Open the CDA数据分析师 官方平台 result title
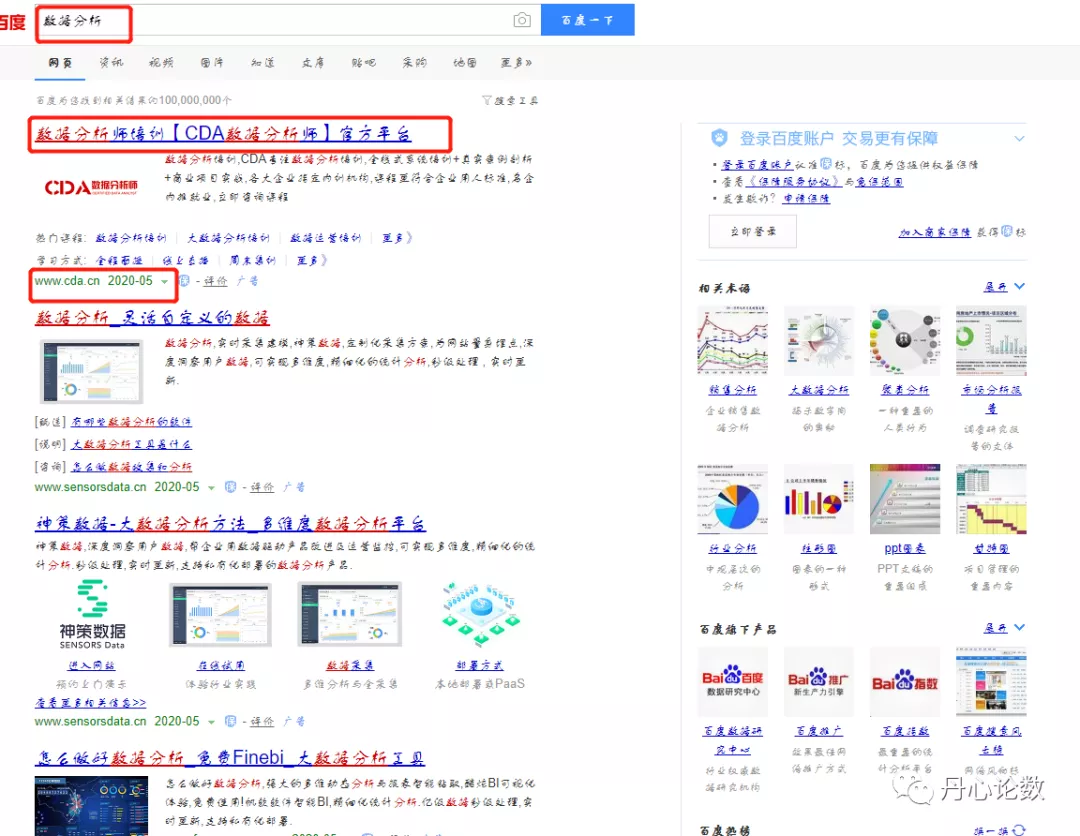Image resolution: width=1080 pixels, height=836 pixels. click(224, 133)
